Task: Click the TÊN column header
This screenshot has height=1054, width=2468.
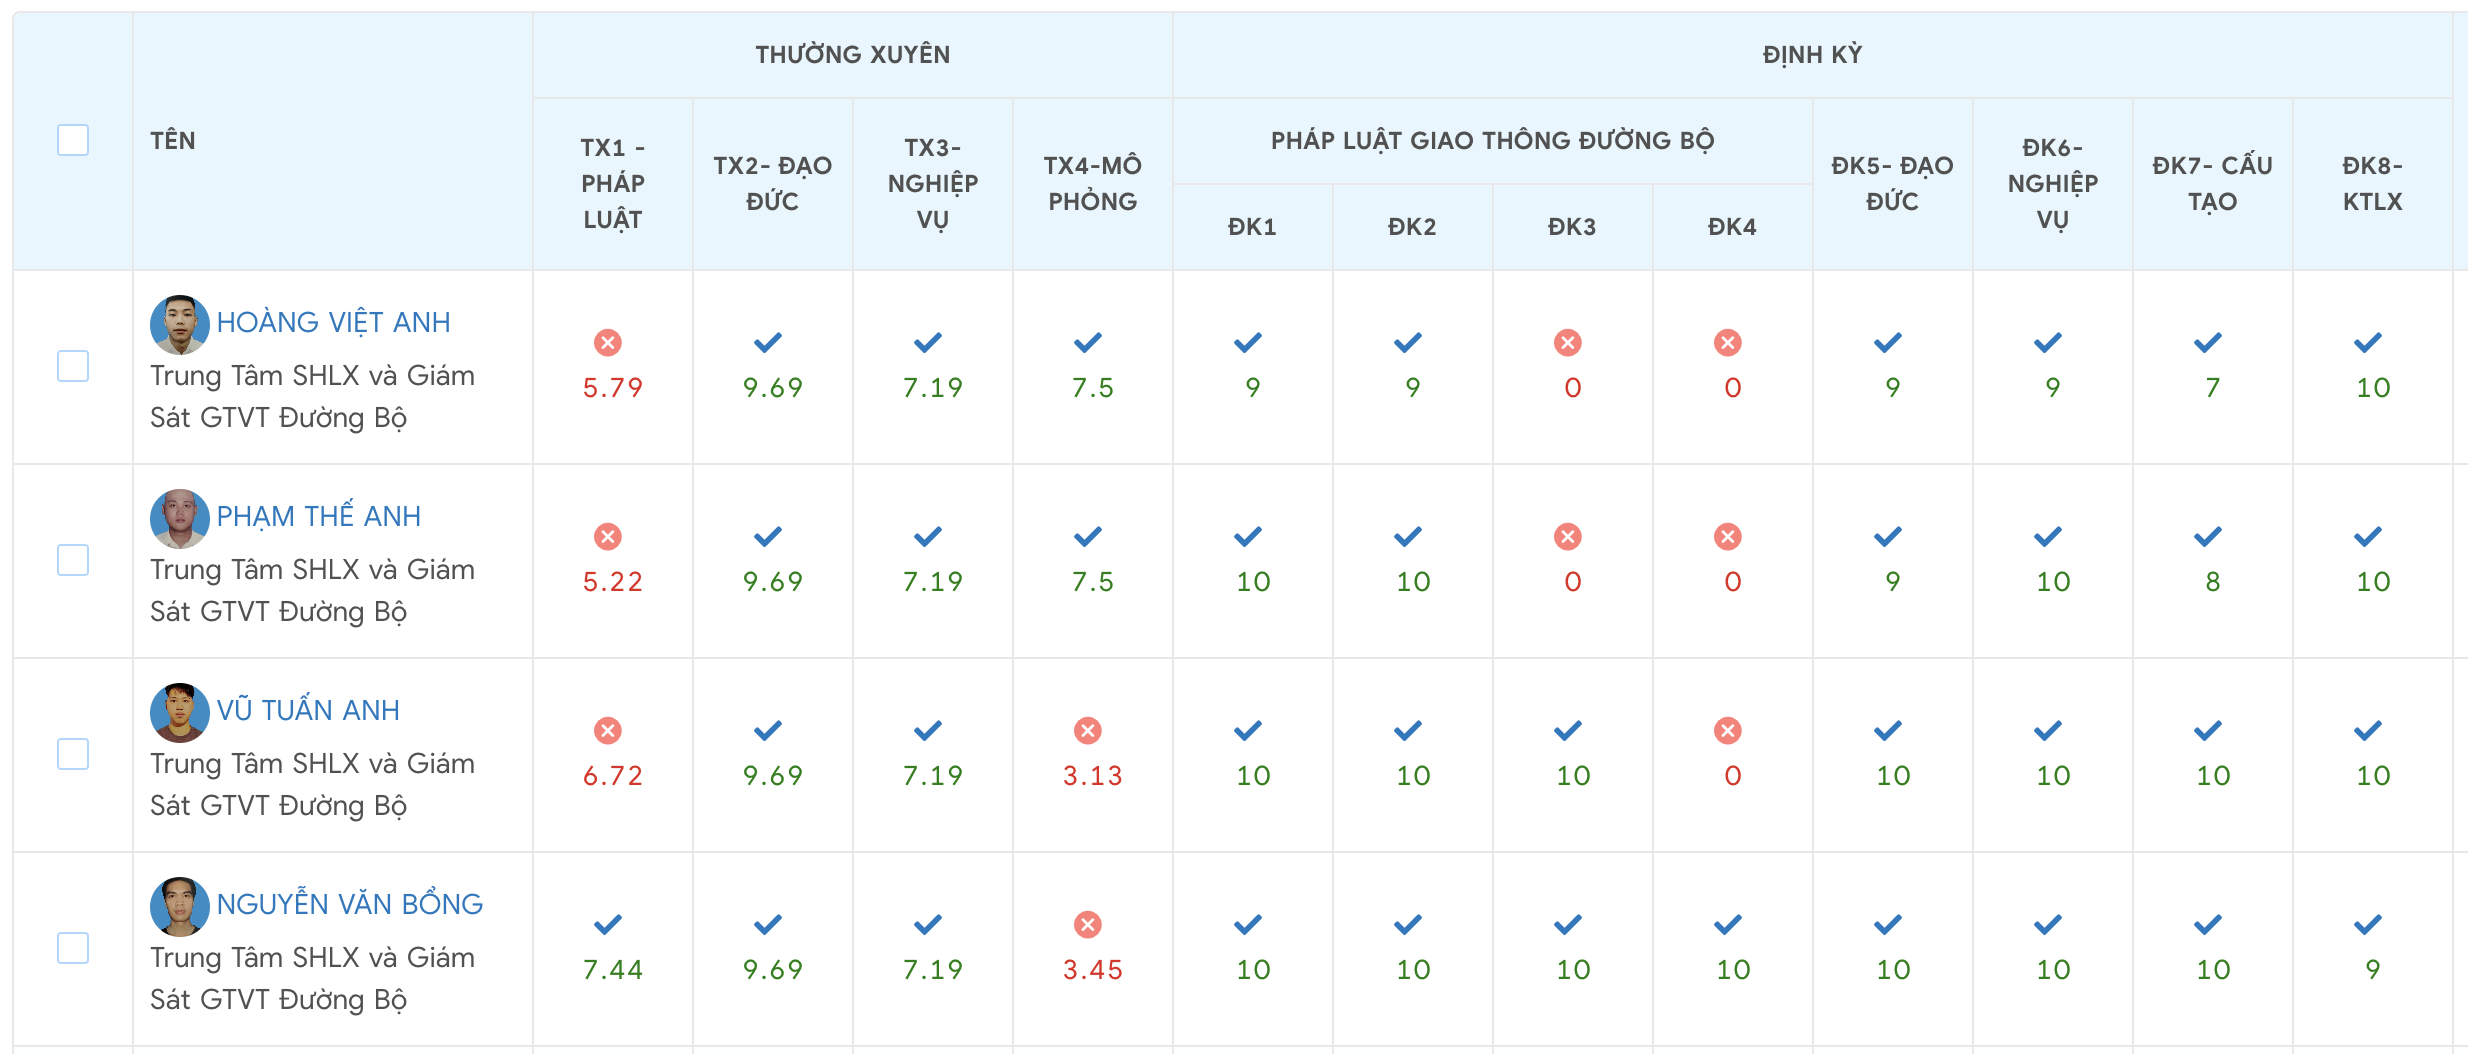Action: click(x=173, y=141)
